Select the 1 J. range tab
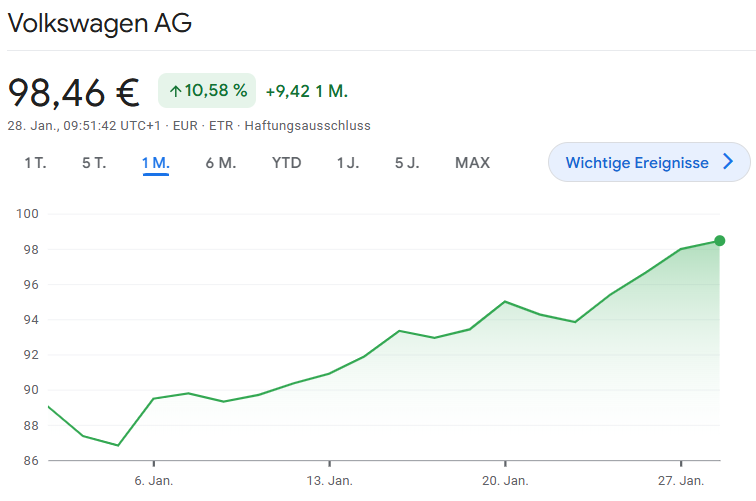The height and width of the screenshot is (501, 756). pyautogui.click(x=348, y=163)
